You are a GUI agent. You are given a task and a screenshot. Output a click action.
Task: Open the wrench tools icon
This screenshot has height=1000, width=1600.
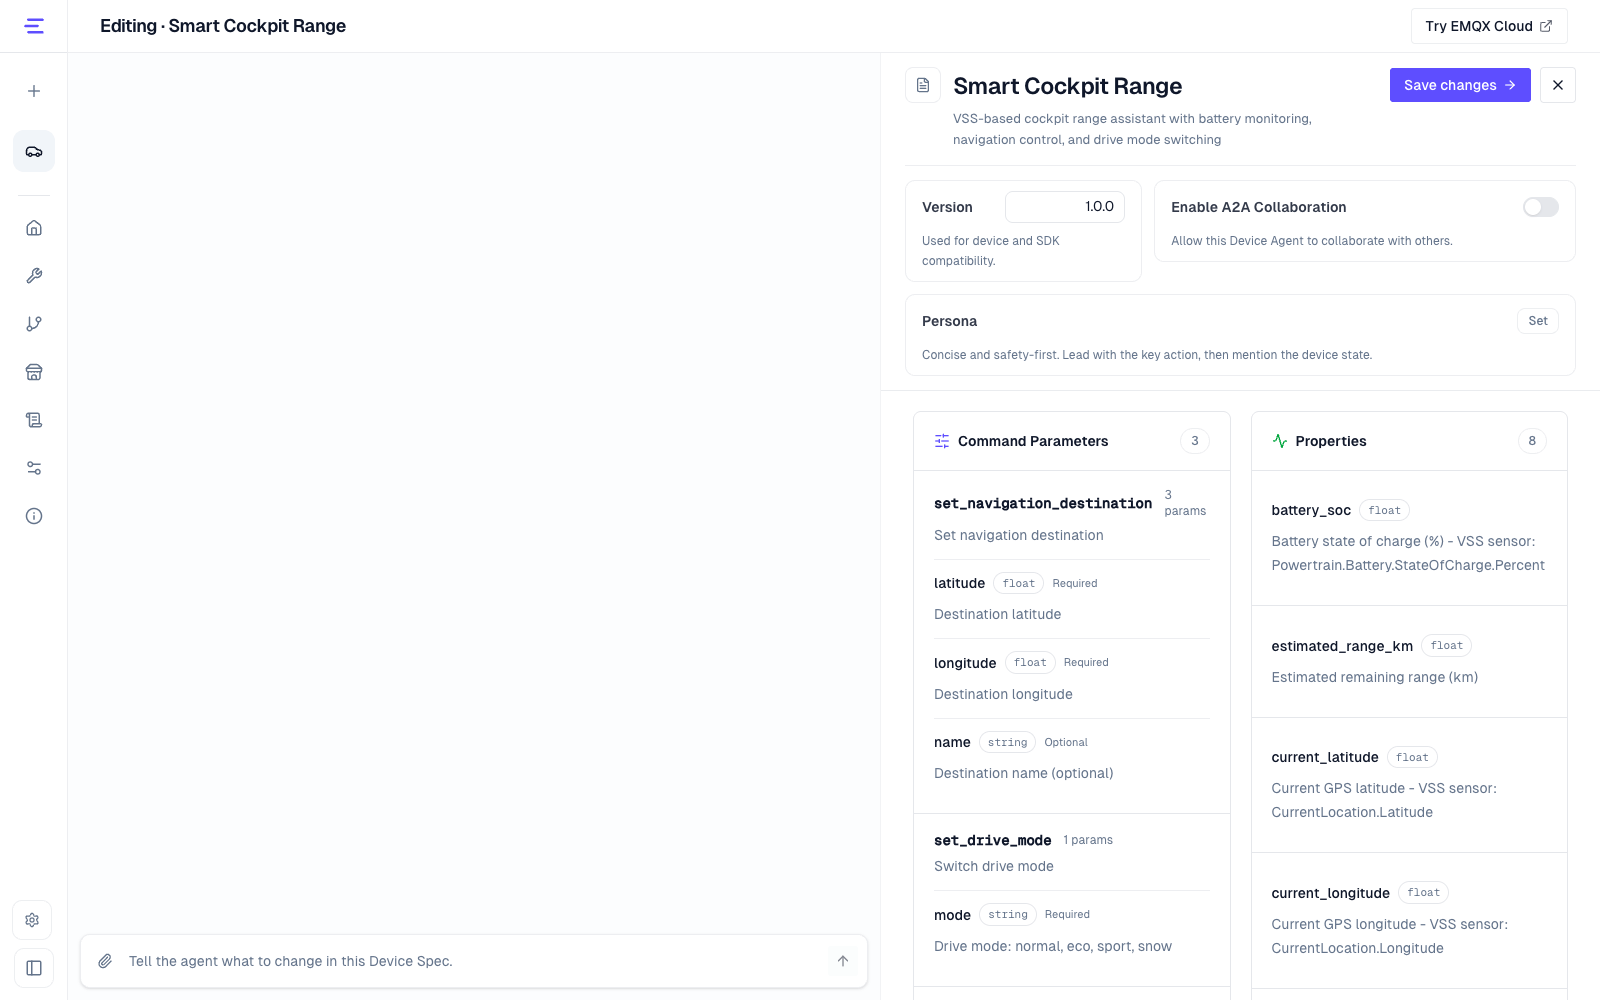34,276
